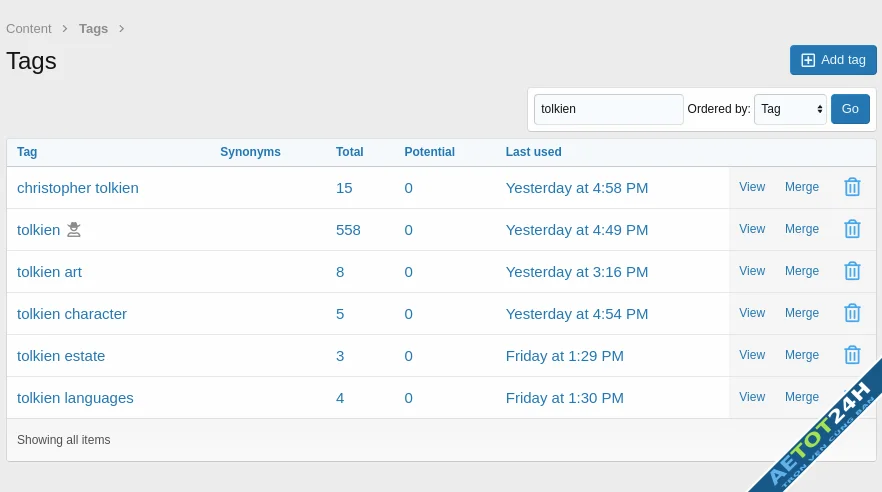Open Content in breadcrumb
The width and height of the screenshot is (882, 492).
click(x=29, y=29)
